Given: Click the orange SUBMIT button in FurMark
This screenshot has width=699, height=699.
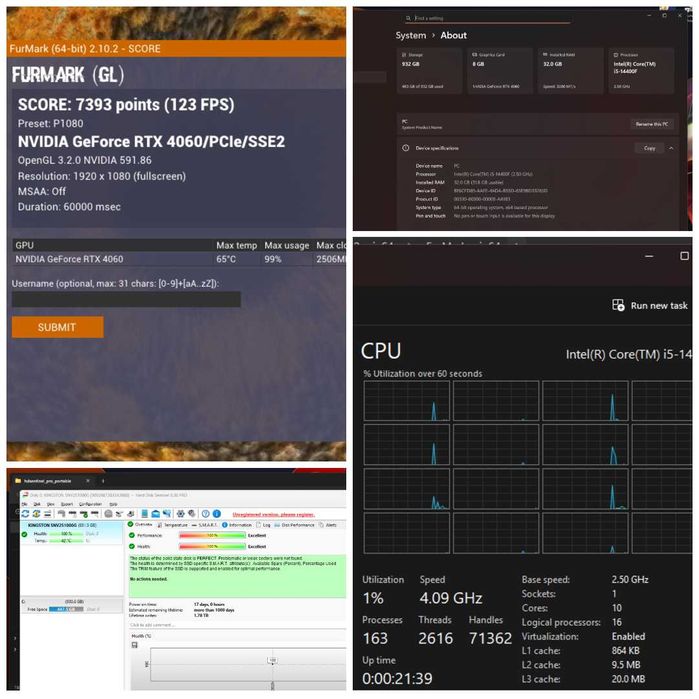Looking at the screenshot, I should pos(58,327).
